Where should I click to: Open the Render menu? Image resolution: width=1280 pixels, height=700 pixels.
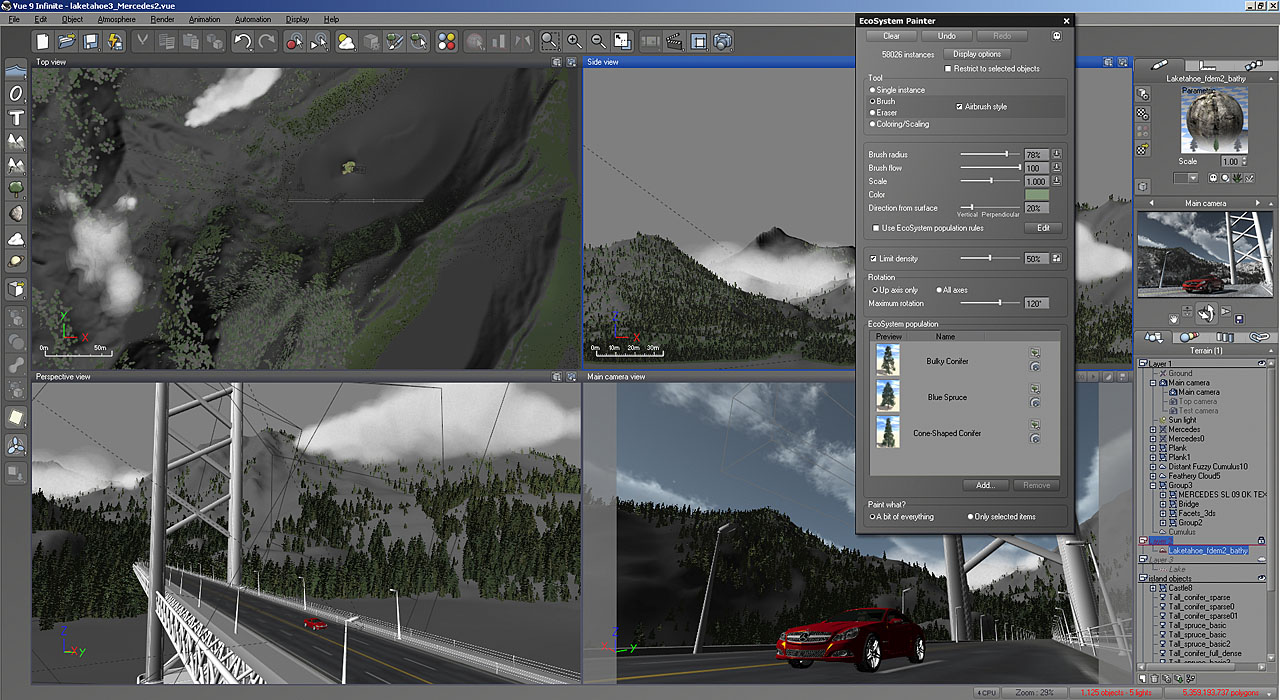[x=162, y=19]
